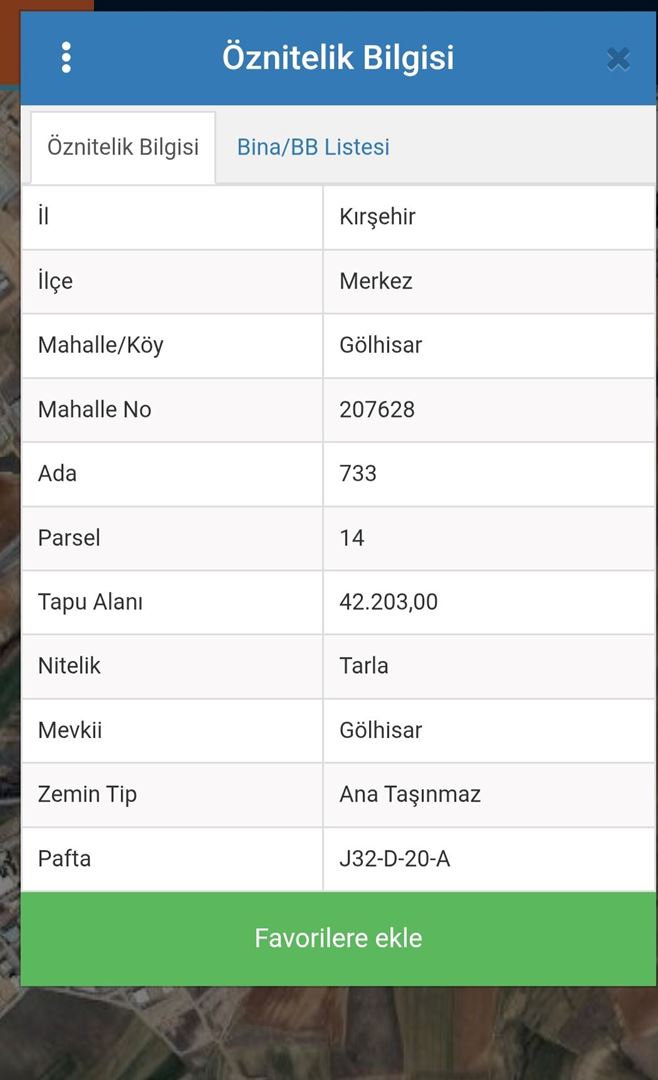Switch to the Bina/BB Listesi tab

[x=313, y=148]
